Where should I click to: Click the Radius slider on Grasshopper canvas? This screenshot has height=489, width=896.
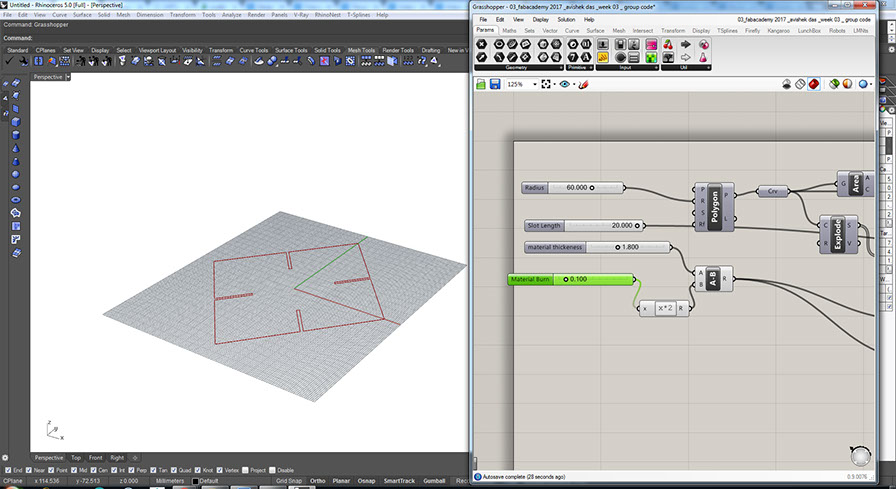tap(573, 187)
